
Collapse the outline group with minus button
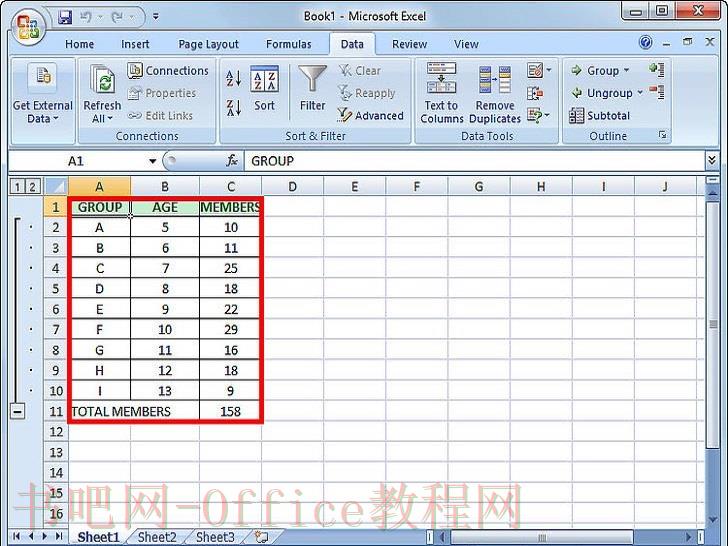point(17,411)
